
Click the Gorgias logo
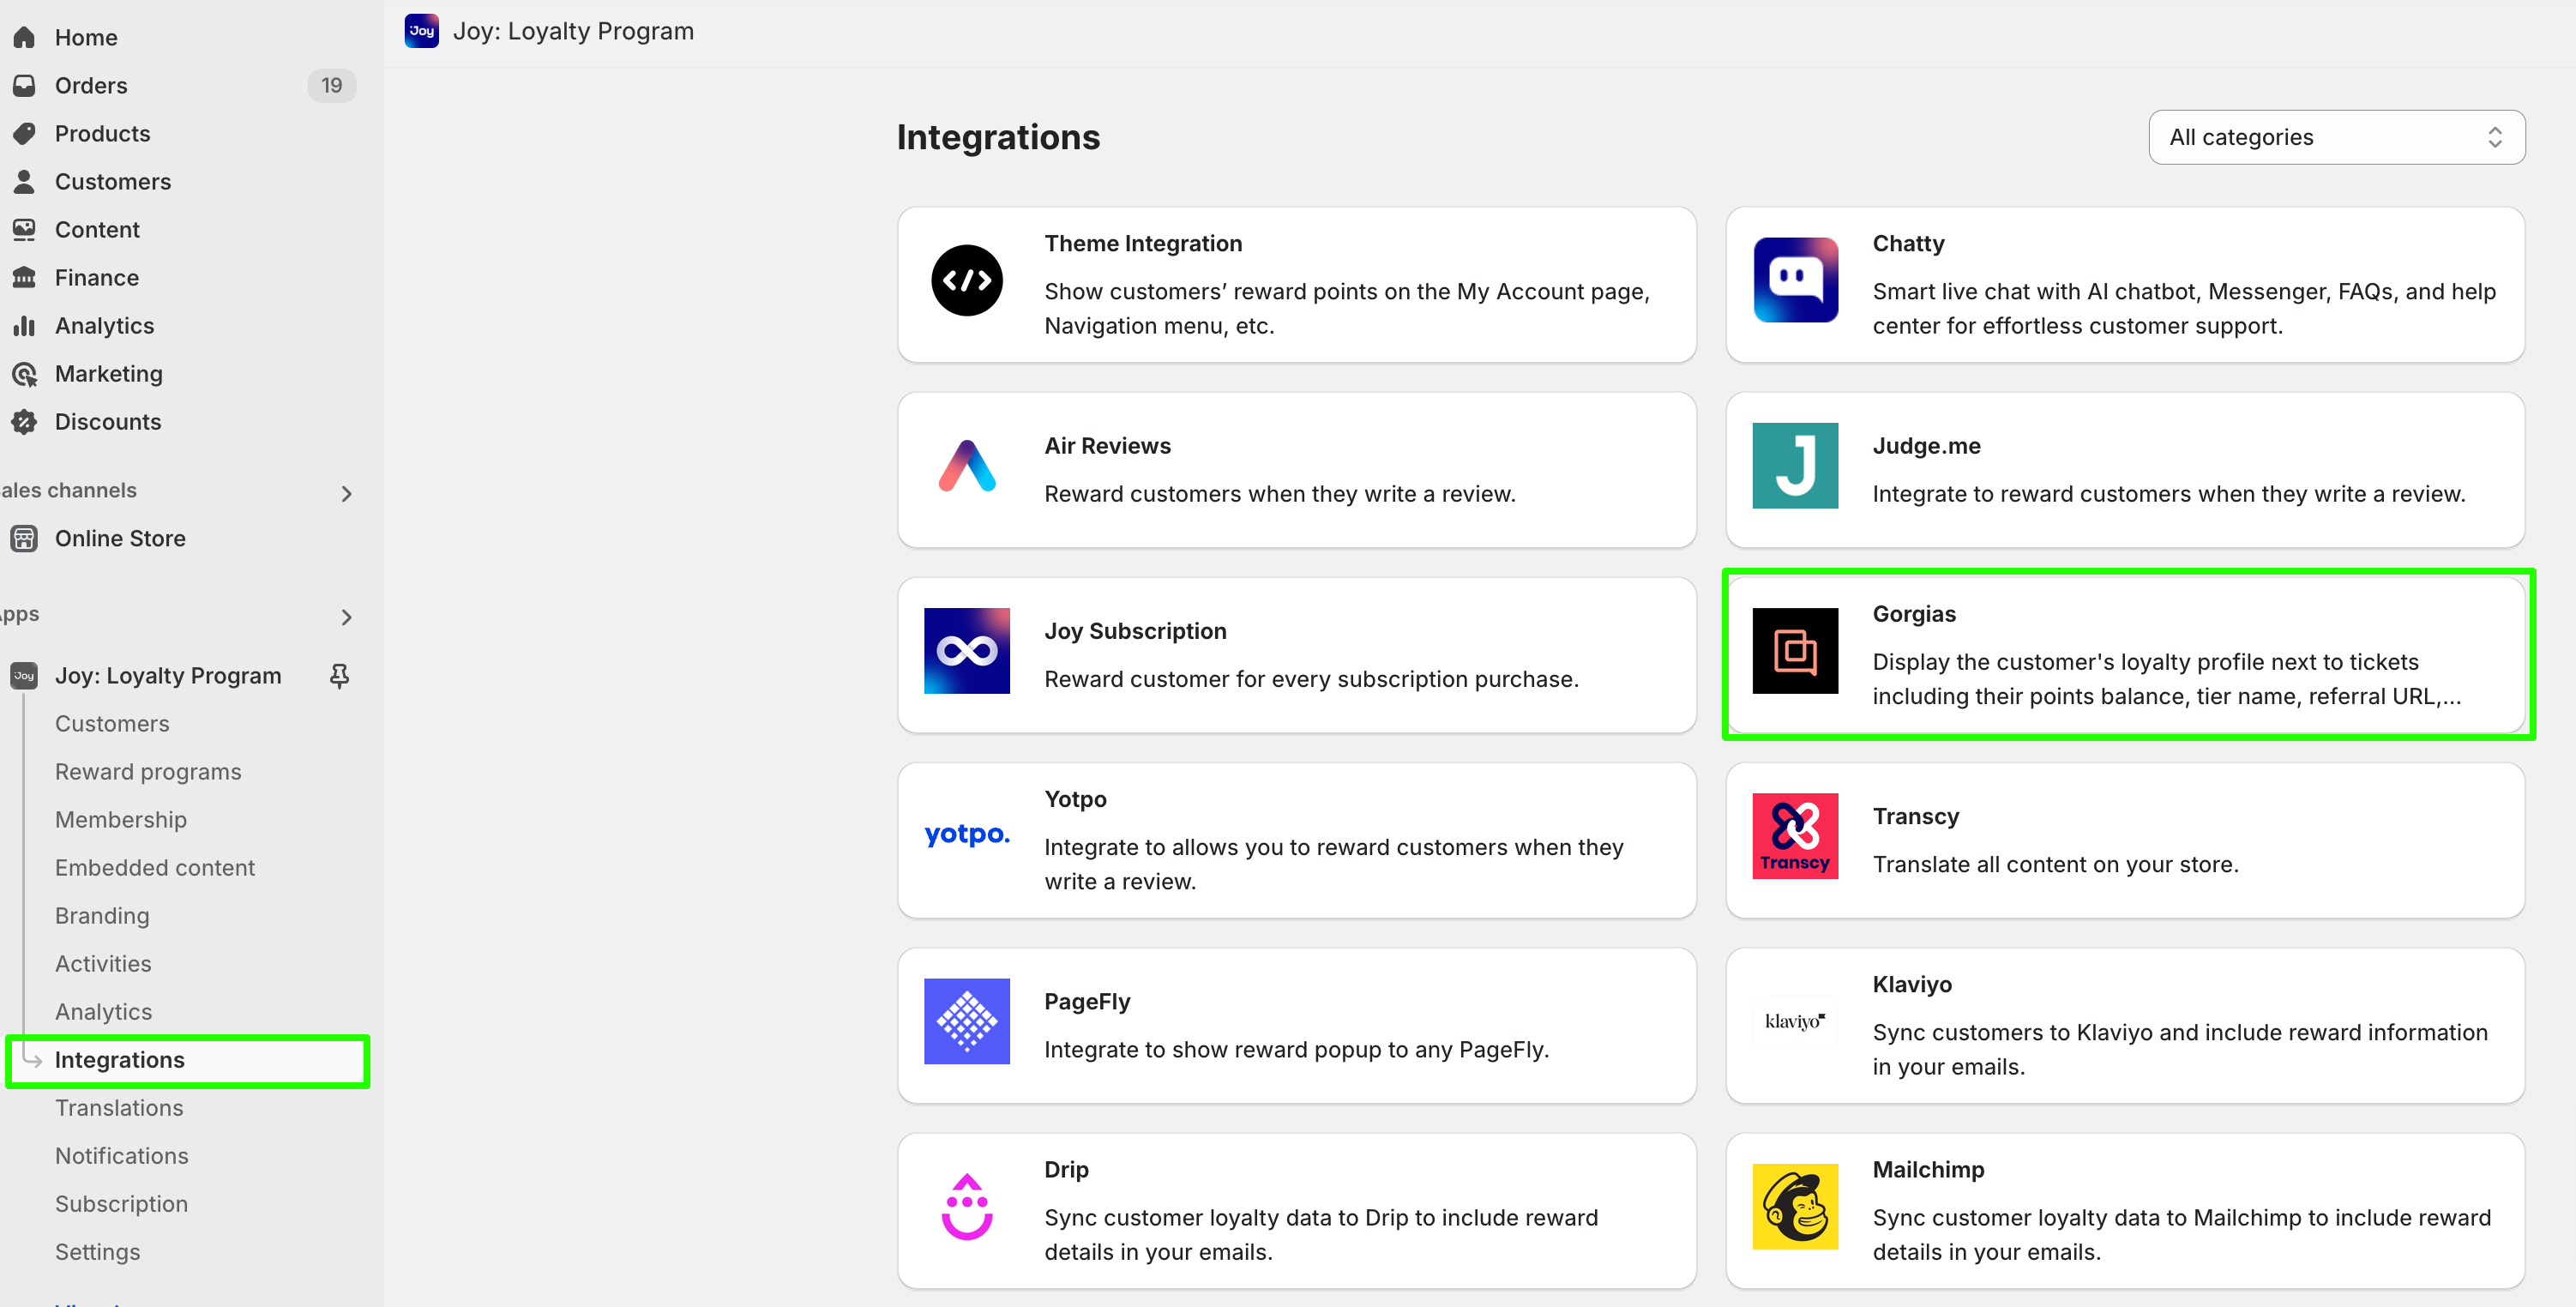tap(1795, 651)
